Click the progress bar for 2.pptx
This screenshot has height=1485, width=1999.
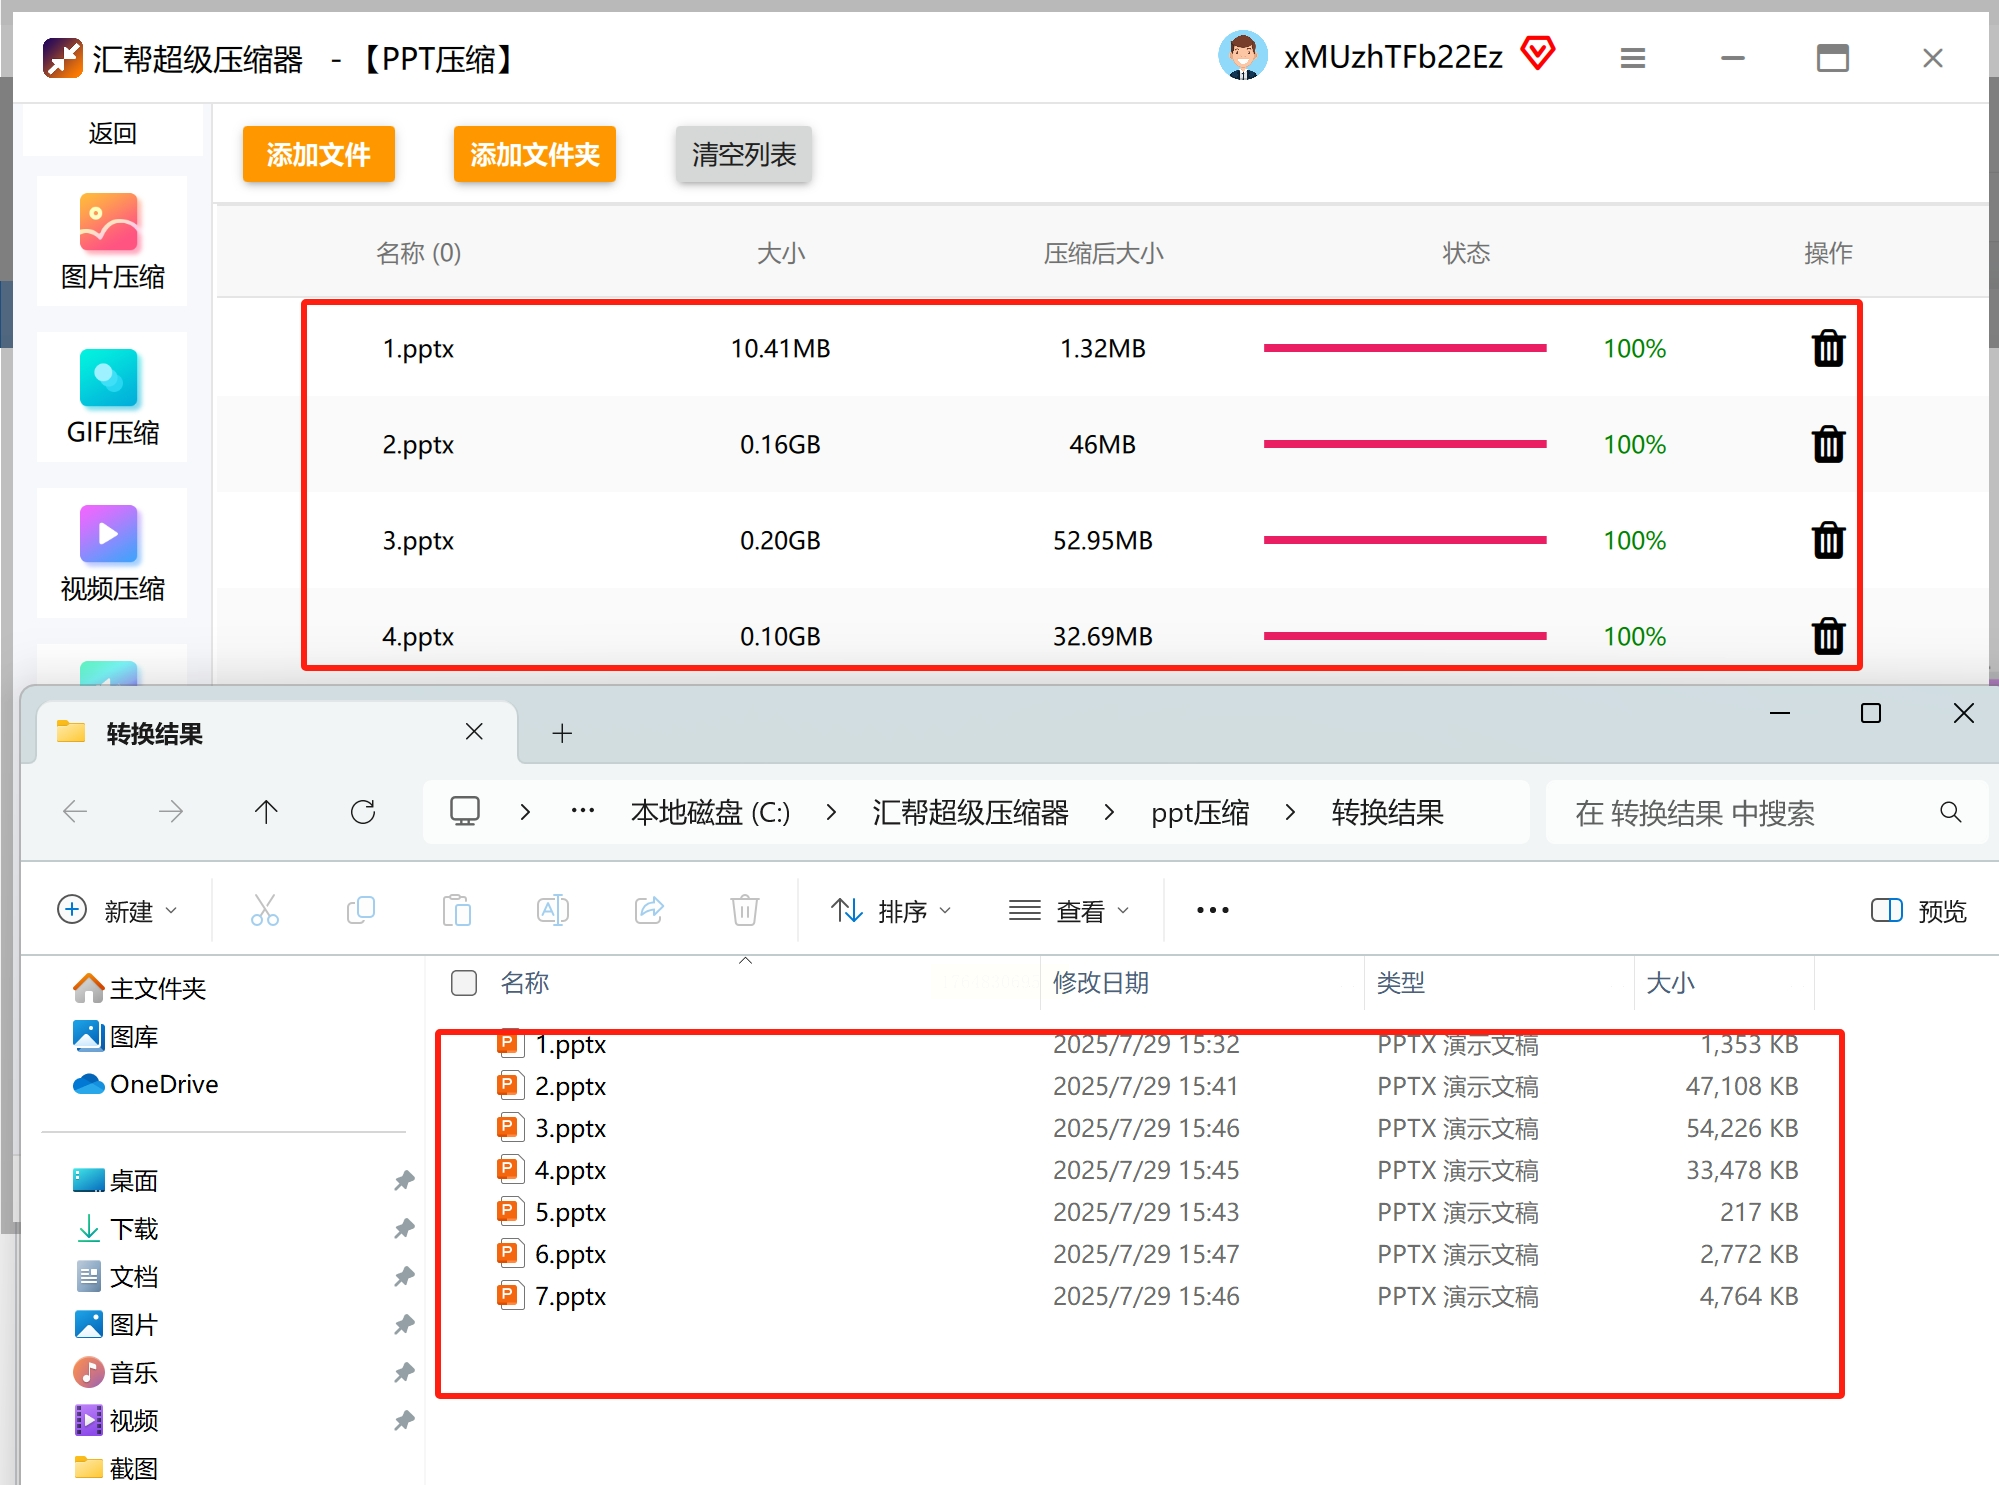point(1404,444)
